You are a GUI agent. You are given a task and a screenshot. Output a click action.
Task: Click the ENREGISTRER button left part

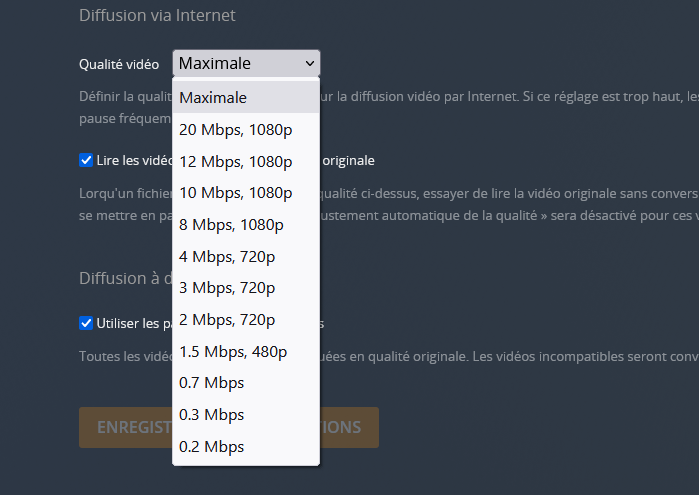(x=126, y=427)
